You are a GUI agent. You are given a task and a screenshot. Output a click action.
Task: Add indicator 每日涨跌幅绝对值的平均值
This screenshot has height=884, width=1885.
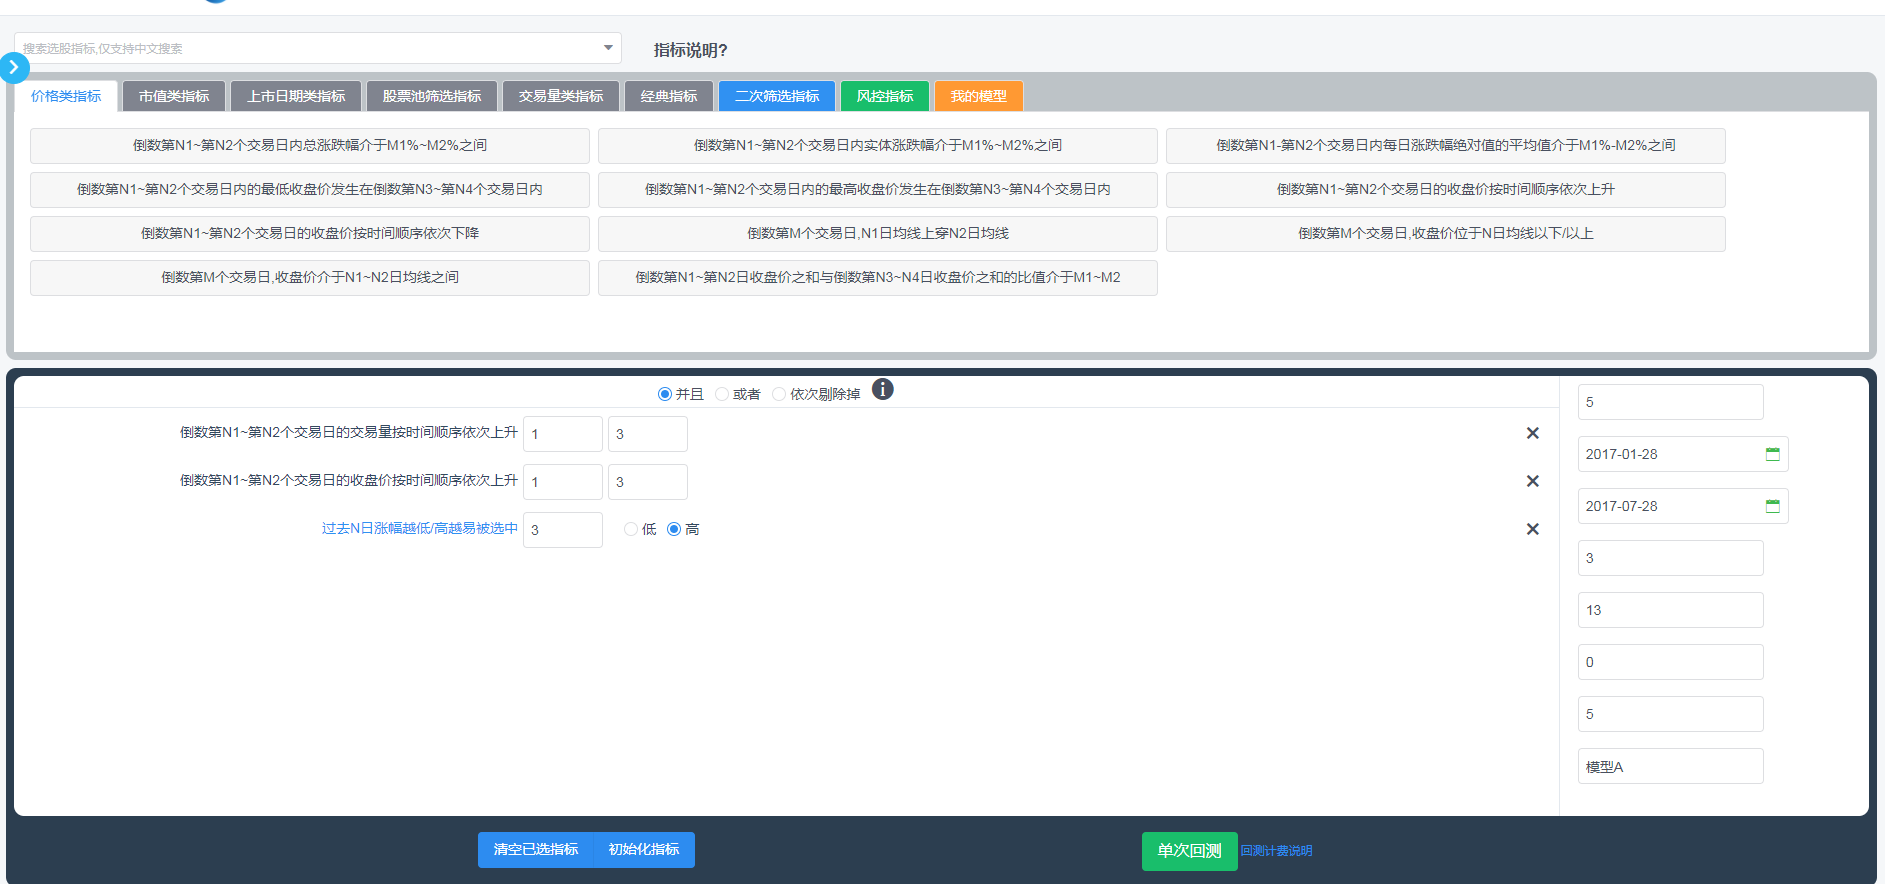pyautogui.click(x=1446, y=146)
